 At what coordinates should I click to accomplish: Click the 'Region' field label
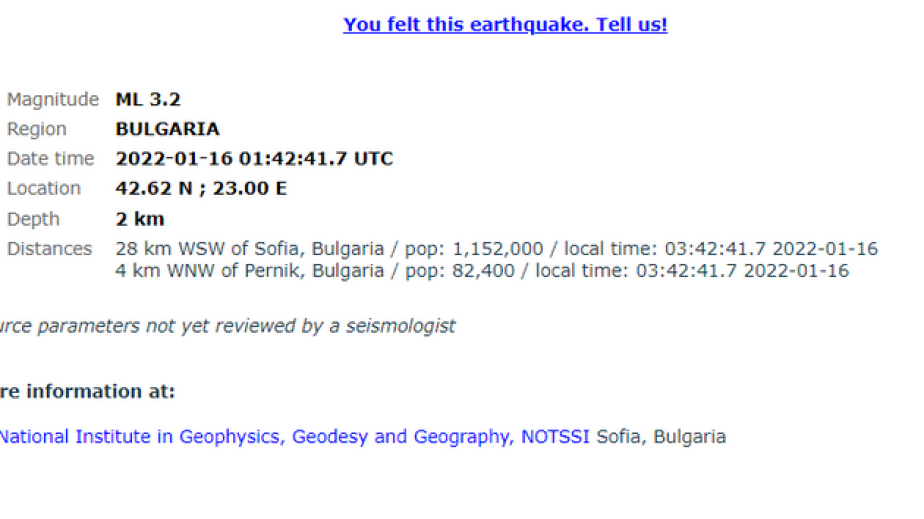[37, 129]
